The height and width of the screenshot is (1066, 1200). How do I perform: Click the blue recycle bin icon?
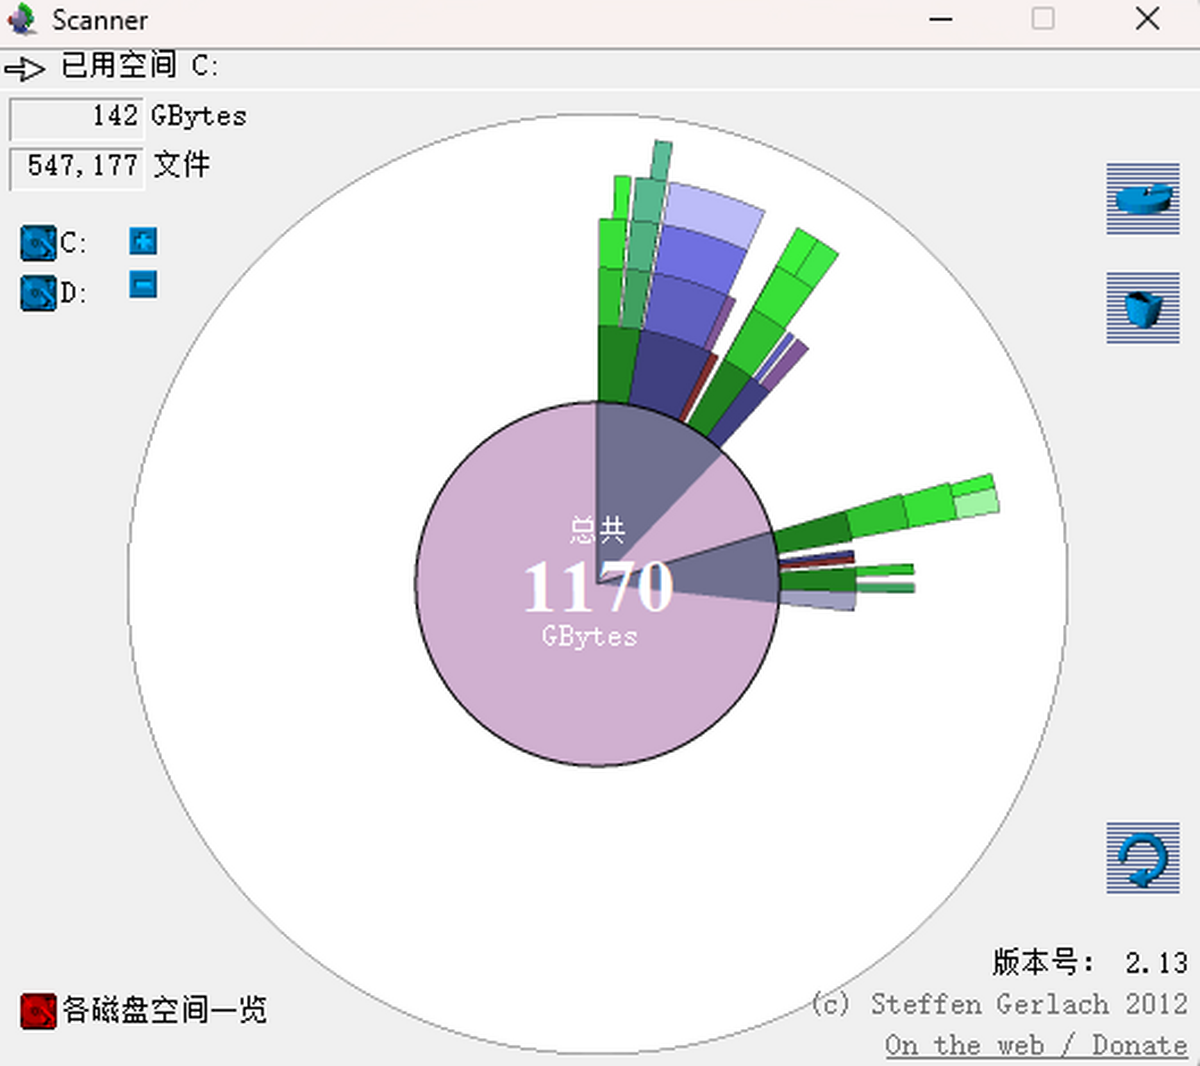1142,308
